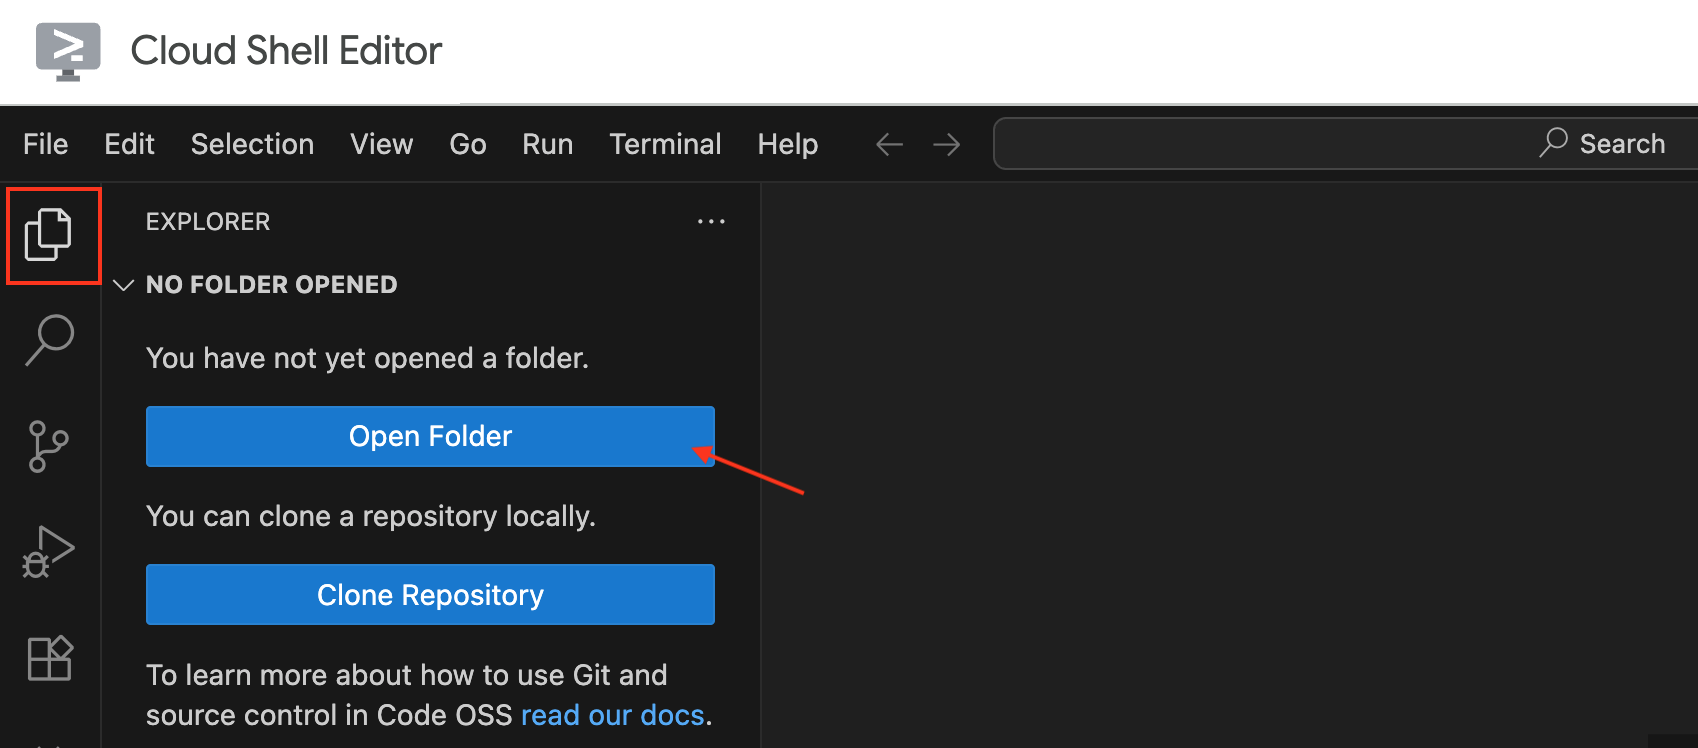Follow the "read our docs" link
Image resolution: width=1698 pixels, height=748 pixels.
point(612,715)
